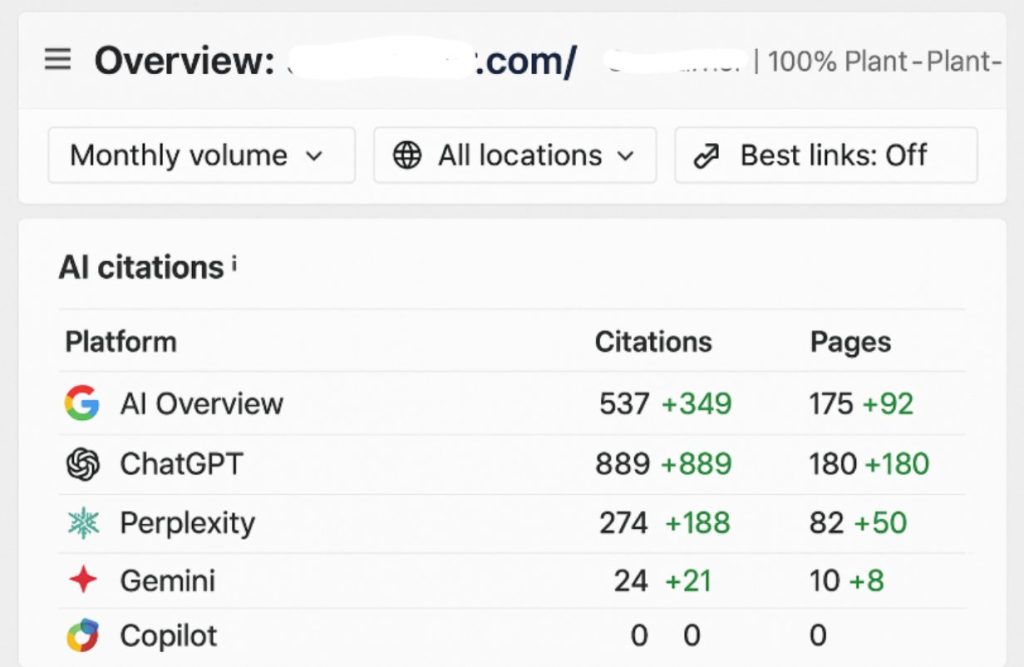The width and height of the screenshot is (1024, 667).
Task: Toggle Best links: Off button
Action: (826, 156)
